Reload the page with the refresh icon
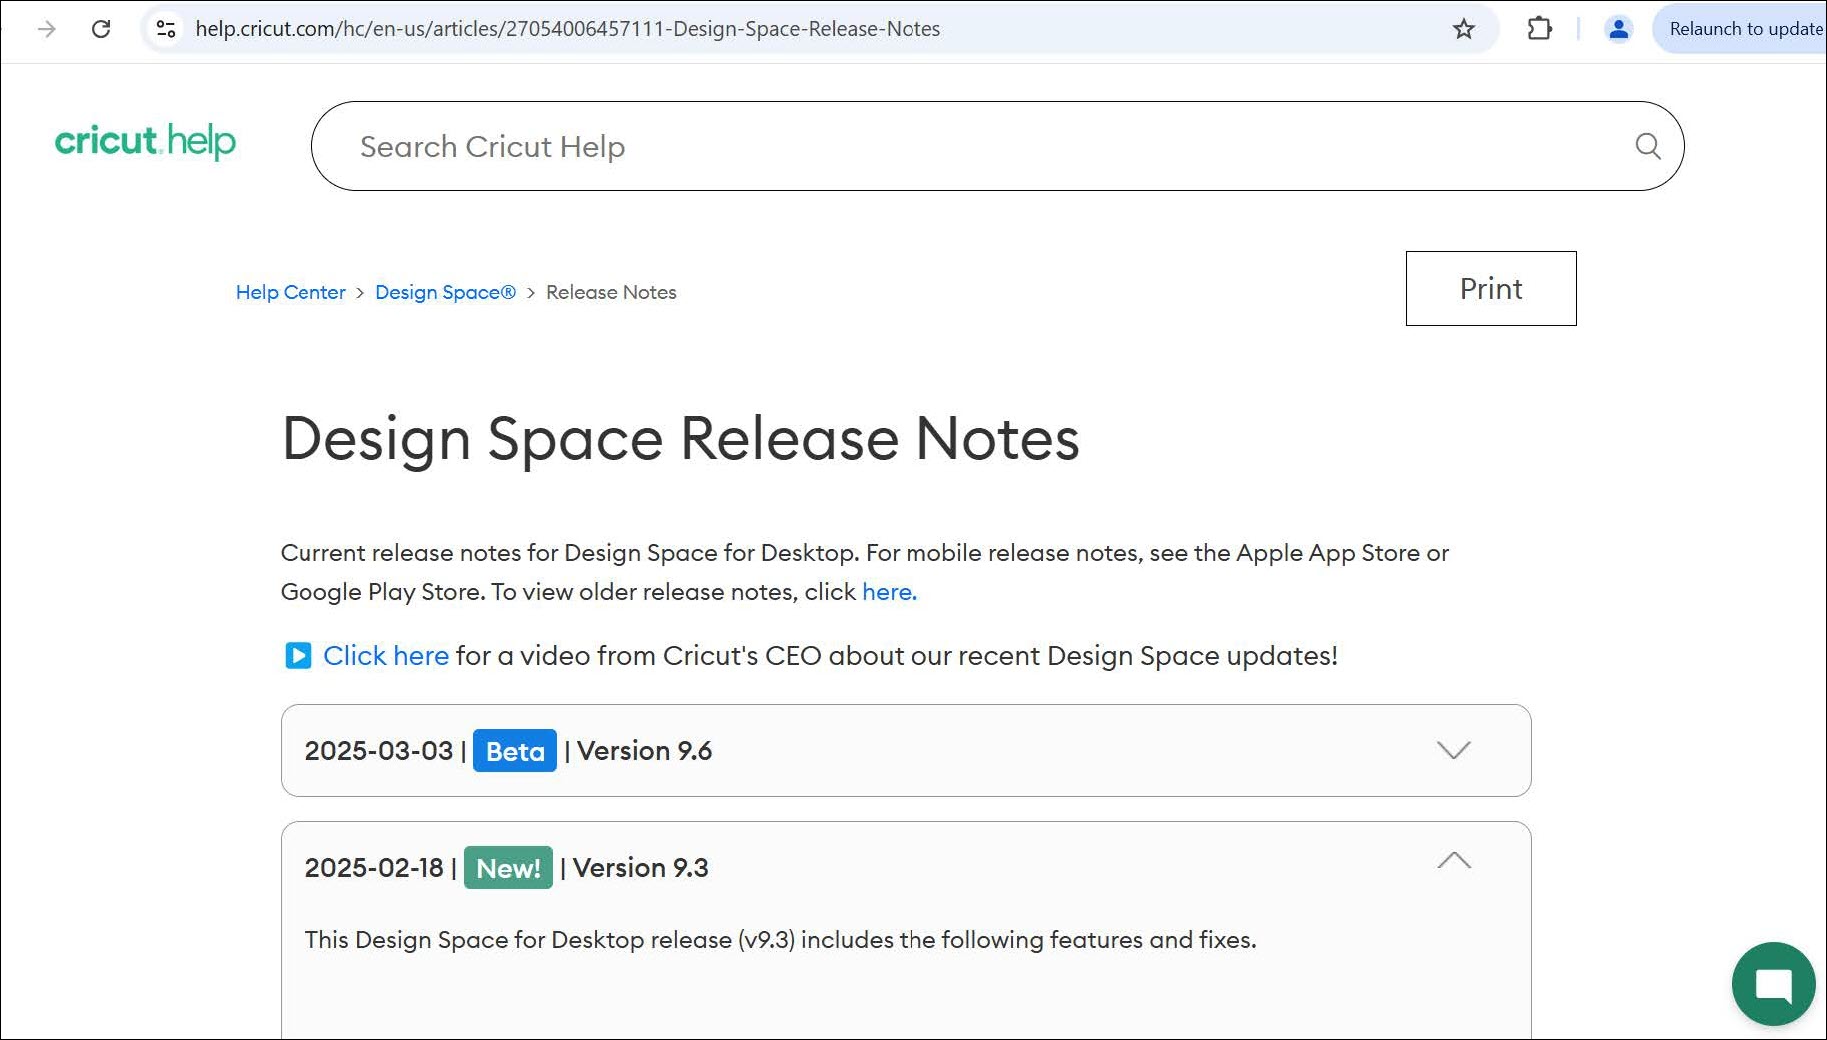This screenshot has width=1827, height=1040. [x=101, y=29]
